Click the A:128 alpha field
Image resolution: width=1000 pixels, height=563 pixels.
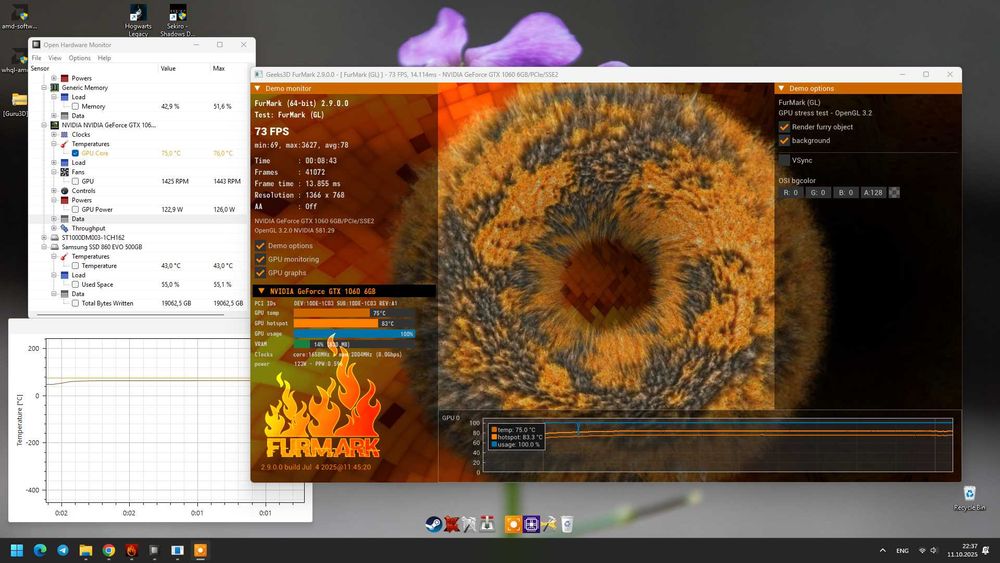click(874, 193)
